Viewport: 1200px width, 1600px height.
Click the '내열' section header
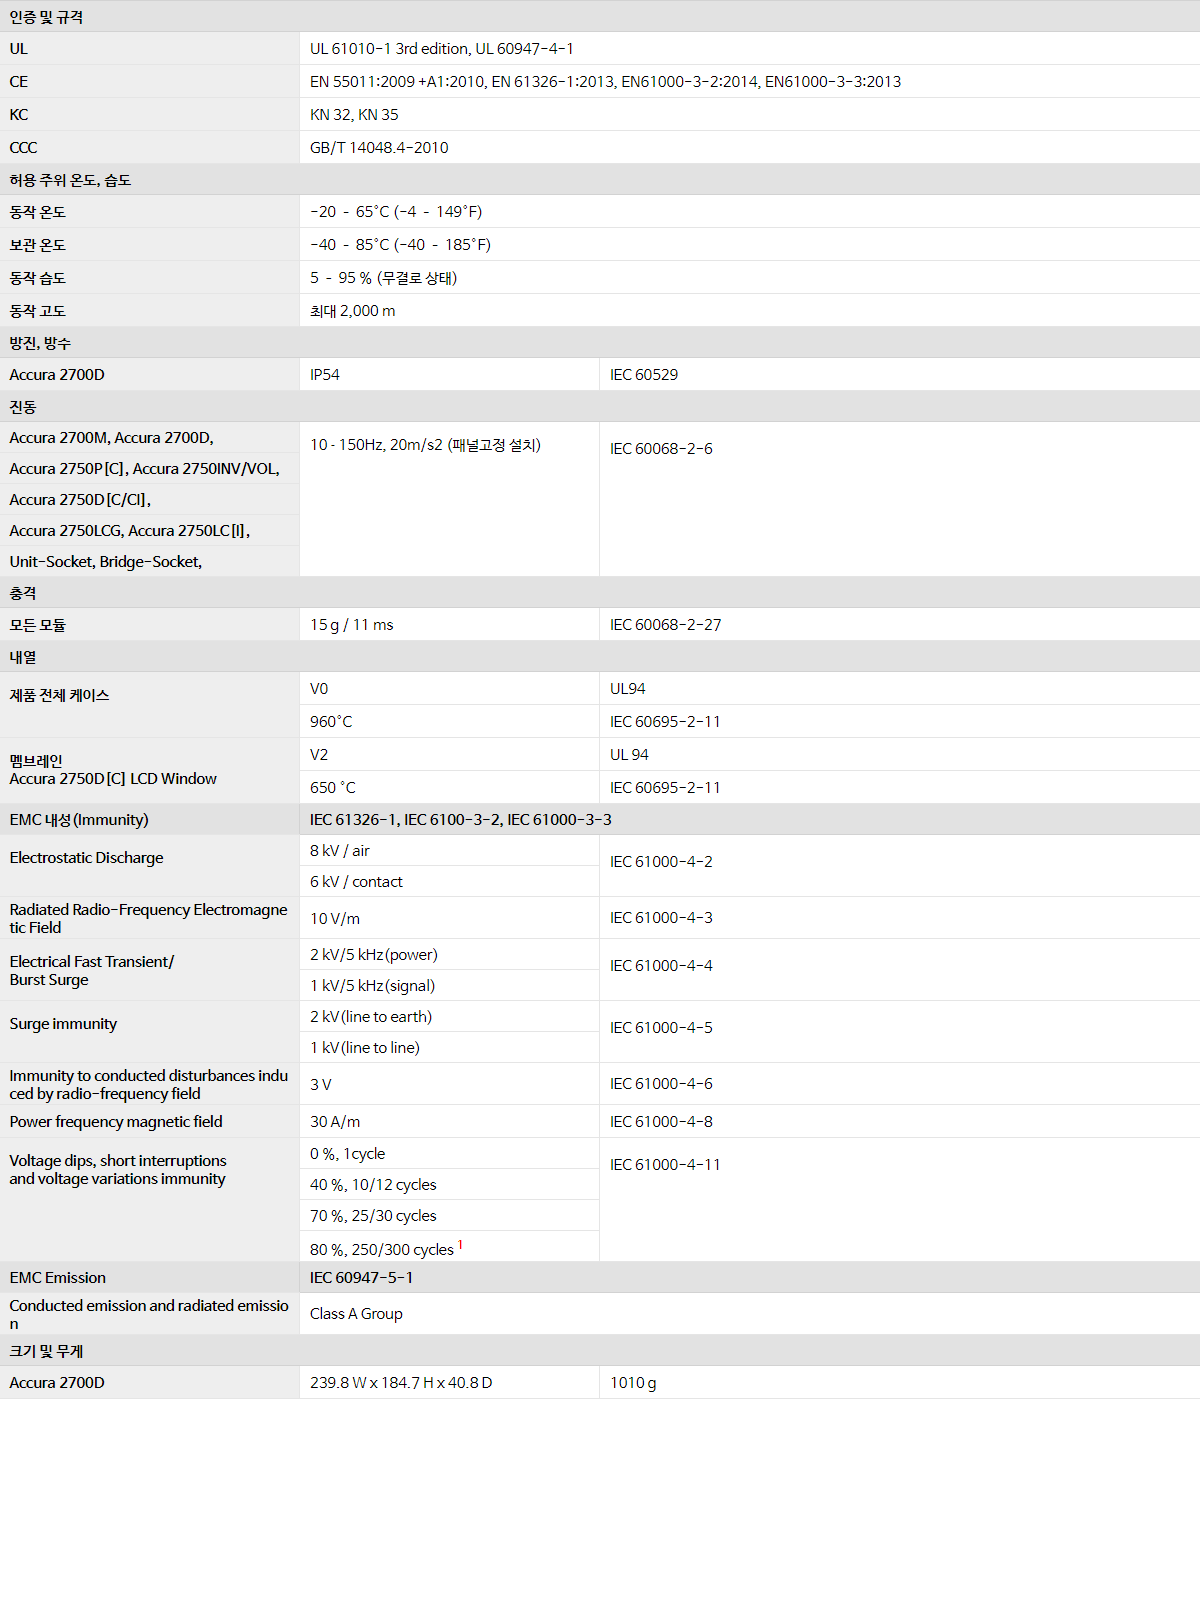tap(600, 657)
